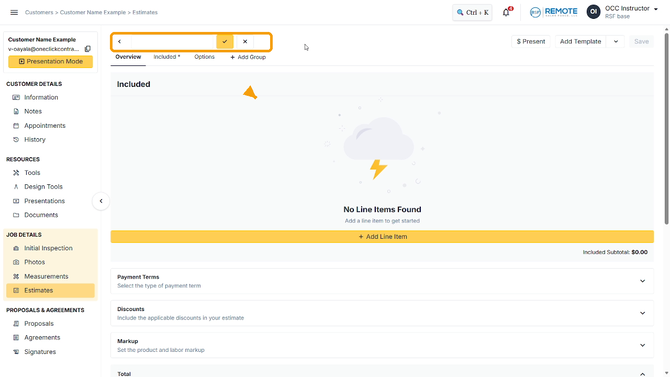This screenshot has height=377, width=670.
Task: Click the Presentations icon in the sidebar
Action: click(x=16, y=201)
